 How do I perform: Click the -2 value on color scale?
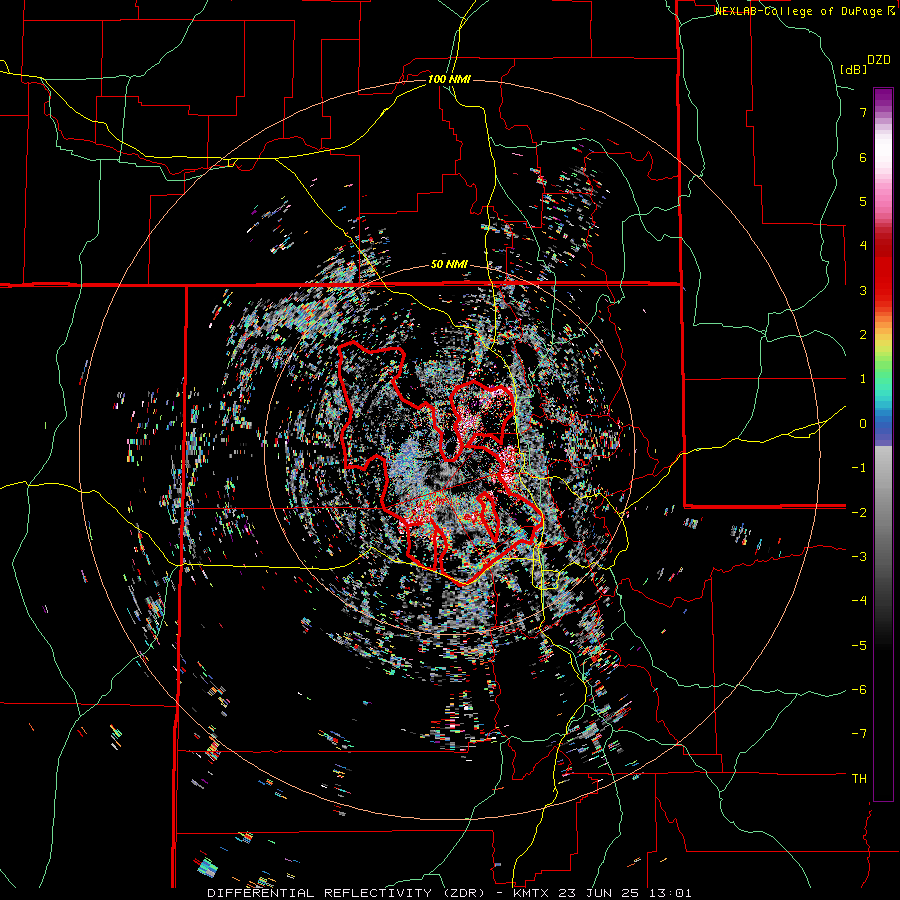(x=859, y=512)
